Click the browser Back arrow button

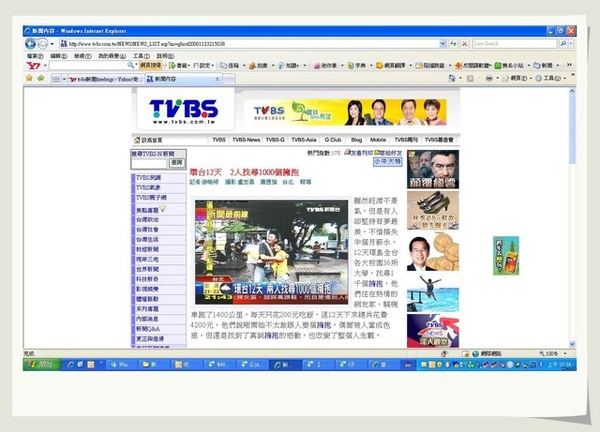click(30, 44)
